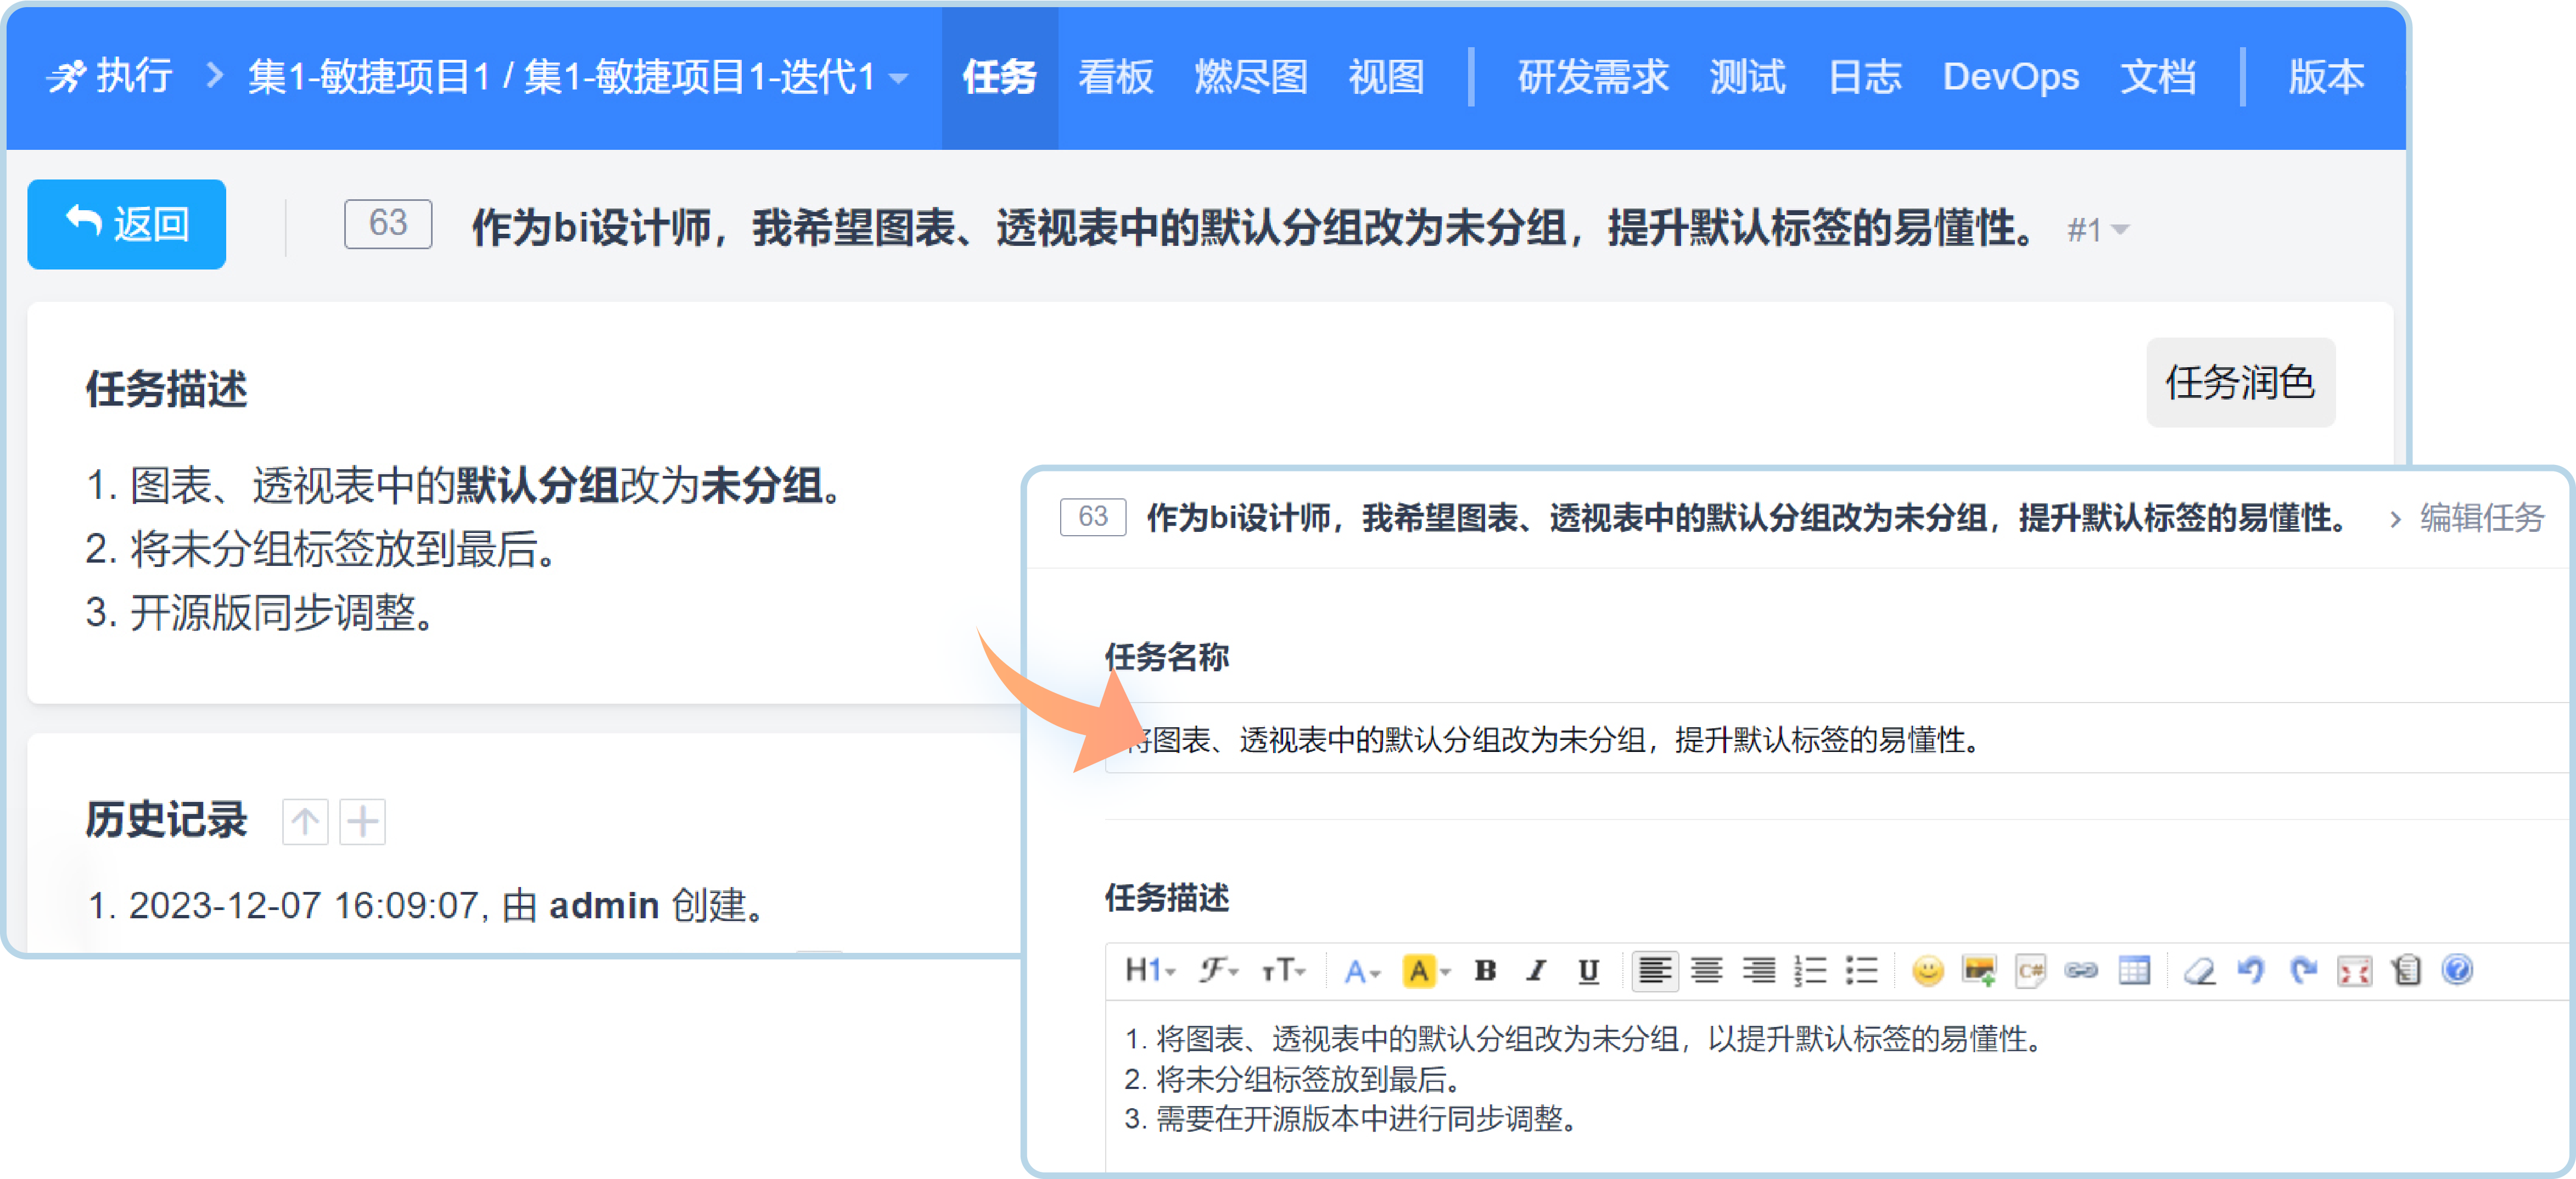The width and height of the screenshot is (2576, 1179).
Task: Insert a code block in the description
Action: (x=2030, y=970)
